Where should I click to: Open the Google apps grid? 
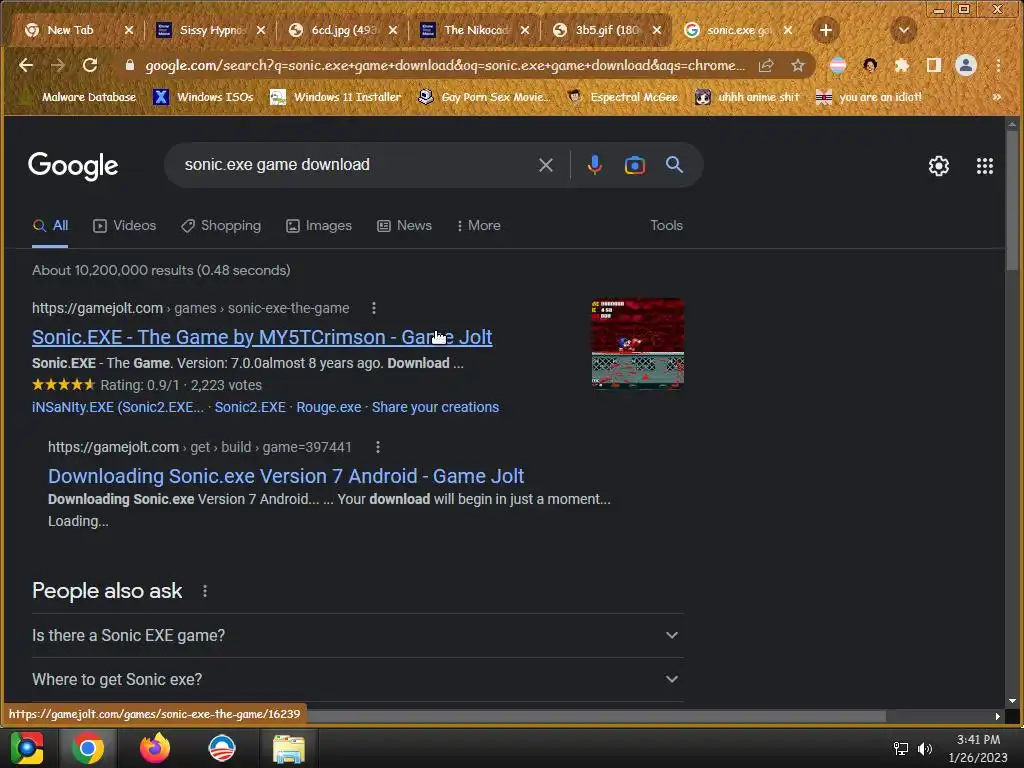click(985, 166)
